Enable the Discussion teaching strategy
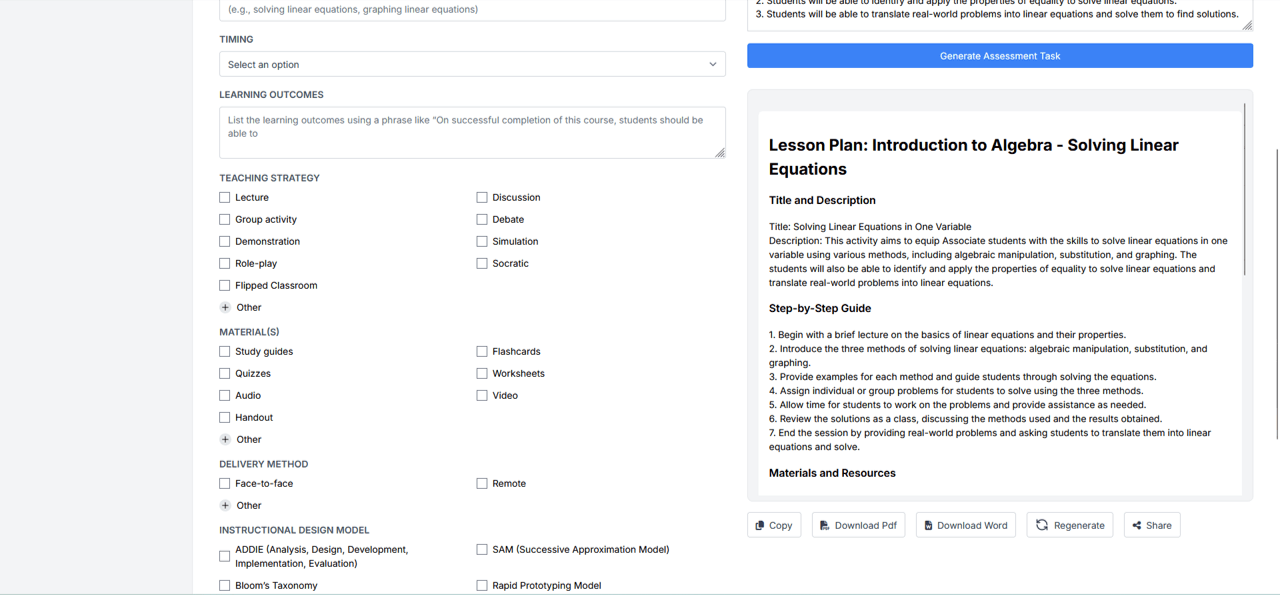The width and height of the screenshot is (1280, 595). (x=481, y=197)
